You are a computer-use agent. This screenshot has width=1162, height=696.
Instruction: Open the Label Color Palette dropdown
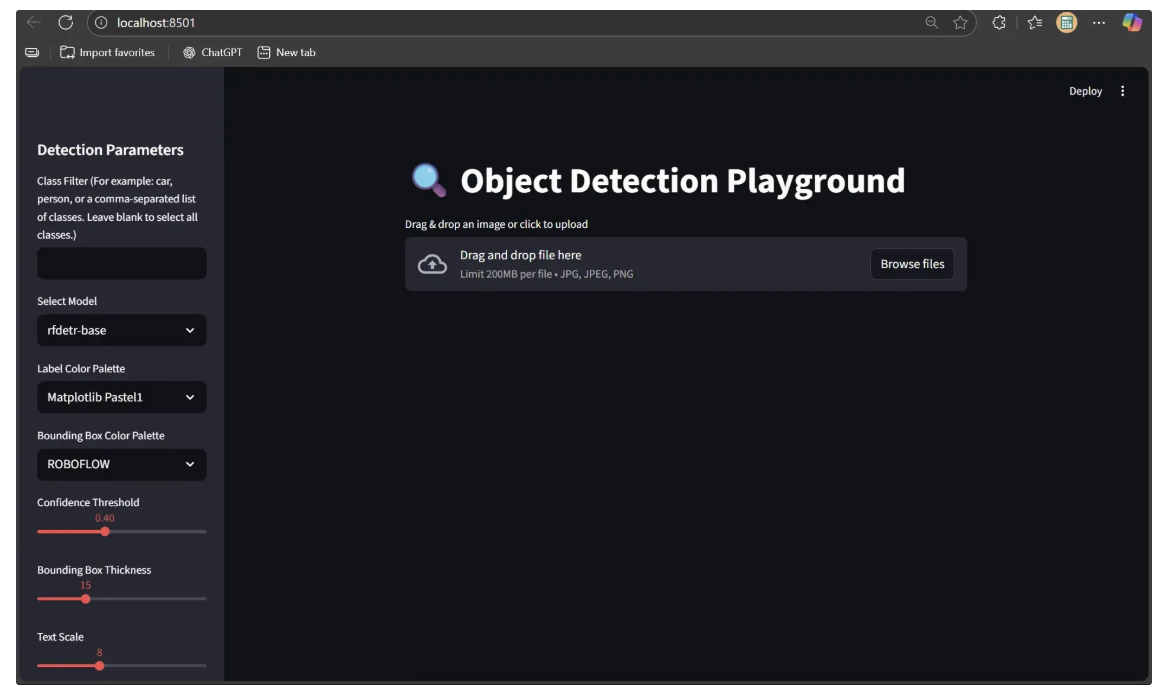(121, 397)
